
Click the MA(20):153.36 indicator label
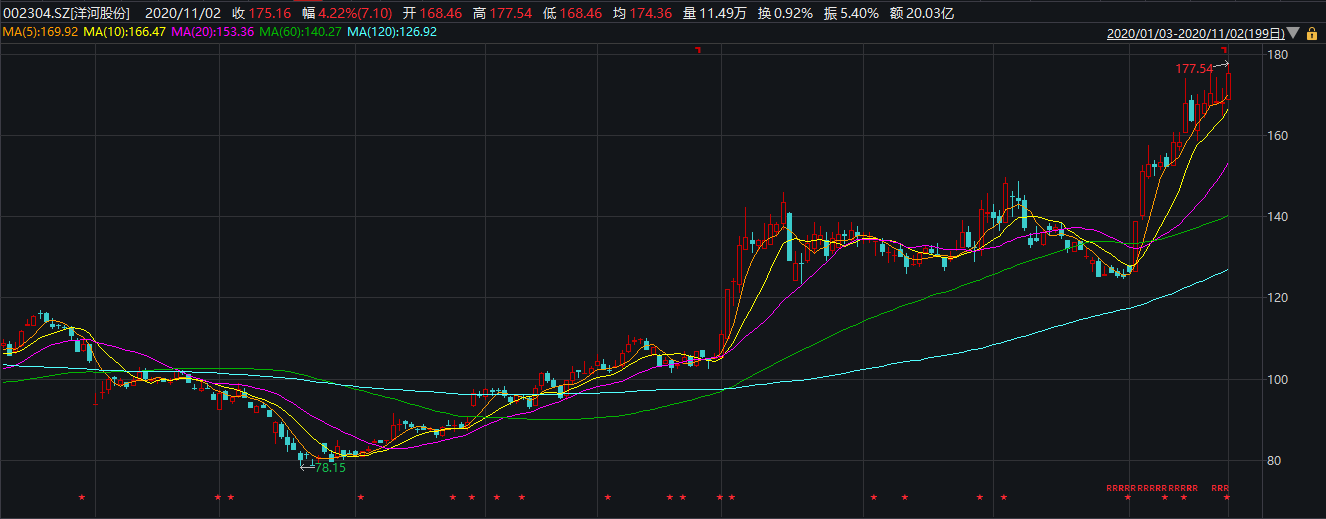(213, 32)
